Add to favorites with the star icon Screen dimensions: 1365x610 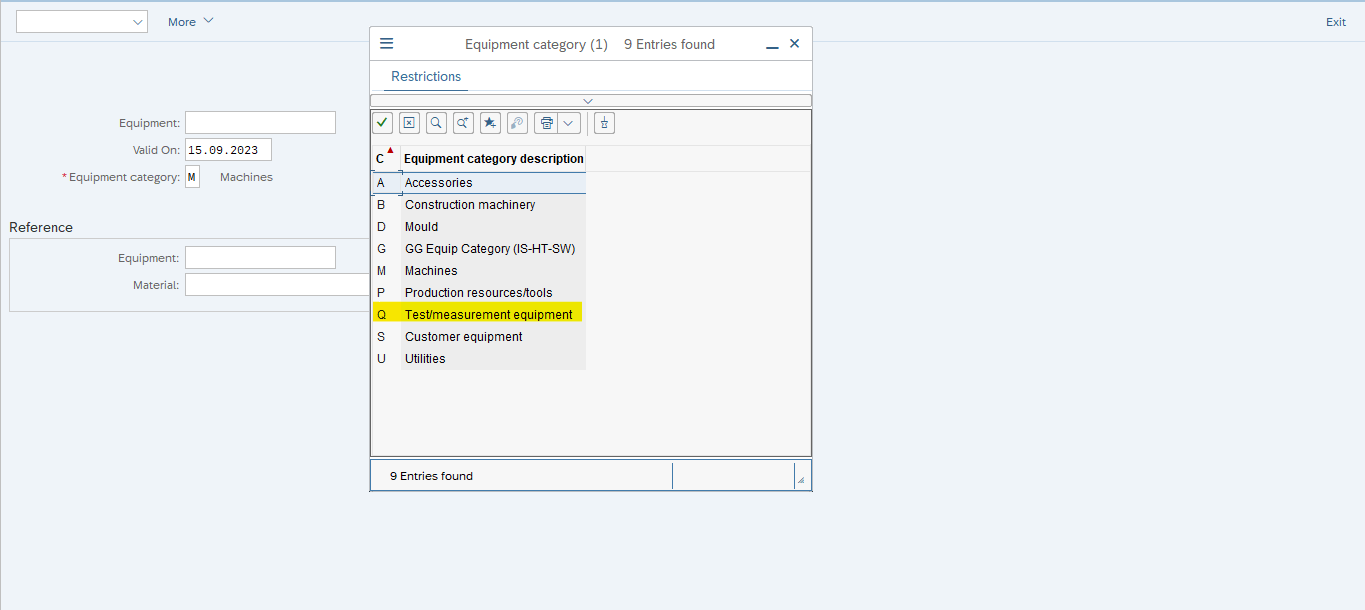tap(490, 123)
